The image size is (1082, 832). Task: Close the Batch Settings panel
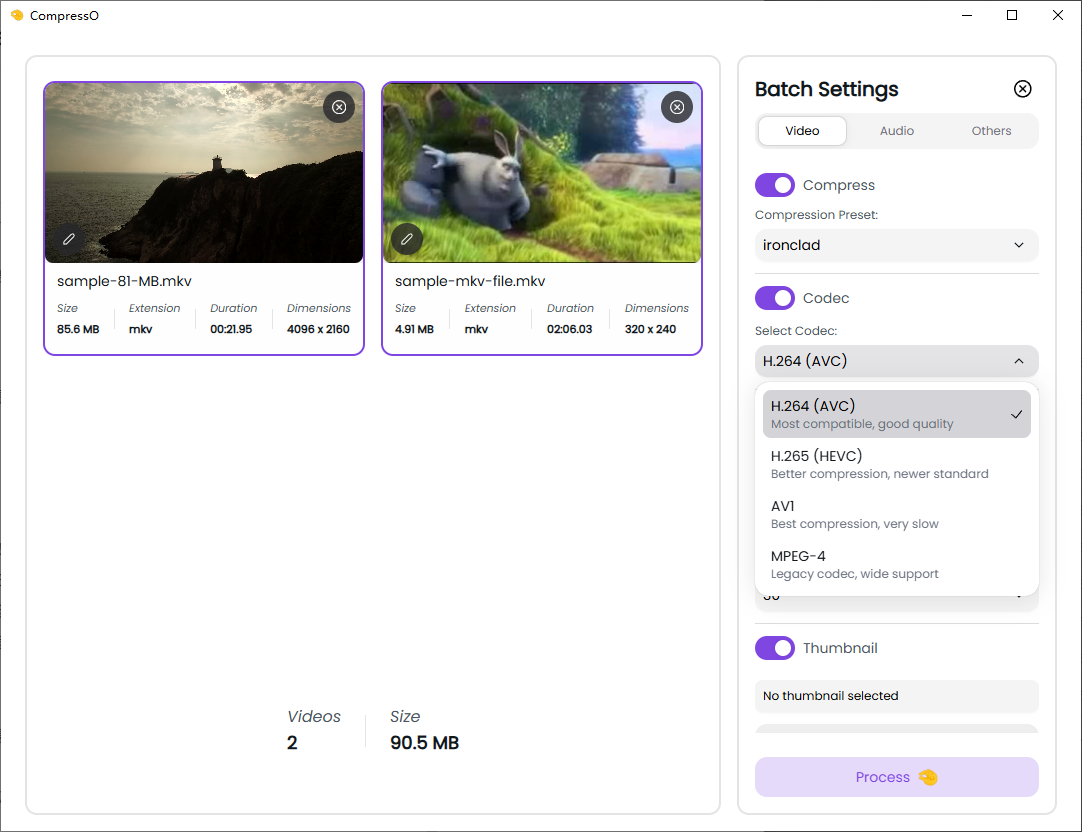pos(1023,89)
